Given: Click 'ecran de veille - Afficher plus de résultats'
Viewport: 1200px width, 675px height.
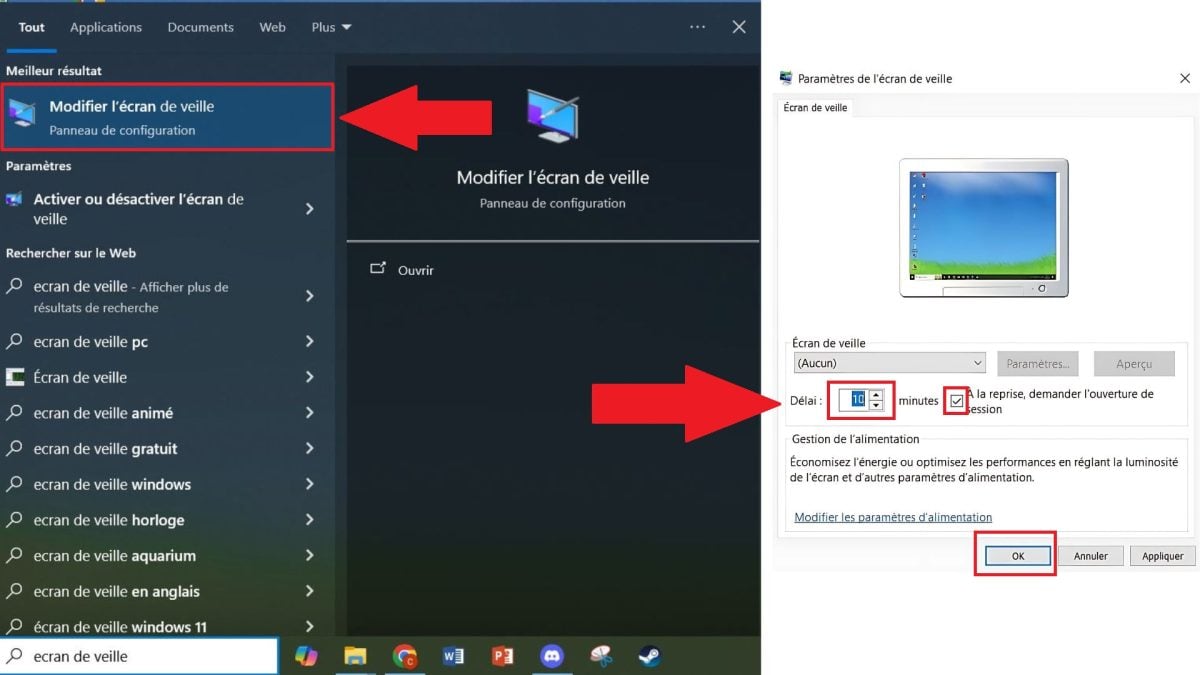Looking at the screenshot, I should point(131,297).
